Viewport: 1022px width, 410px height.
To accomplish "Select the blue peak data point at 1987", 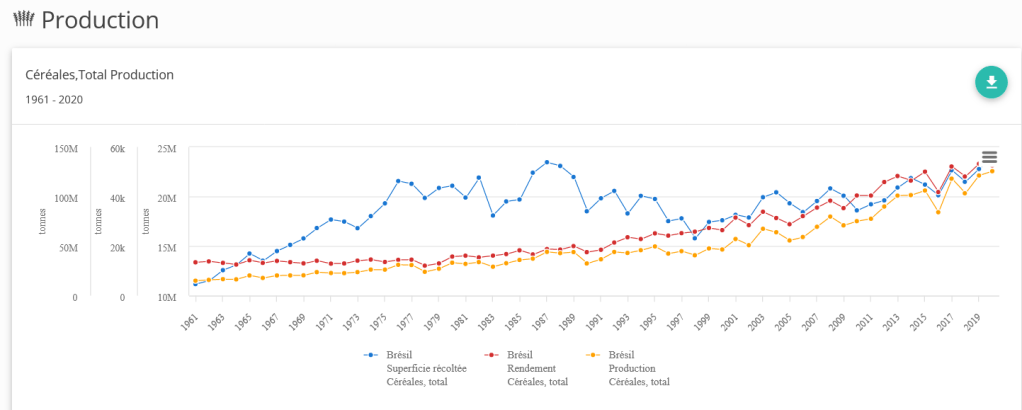I will 546,162.
